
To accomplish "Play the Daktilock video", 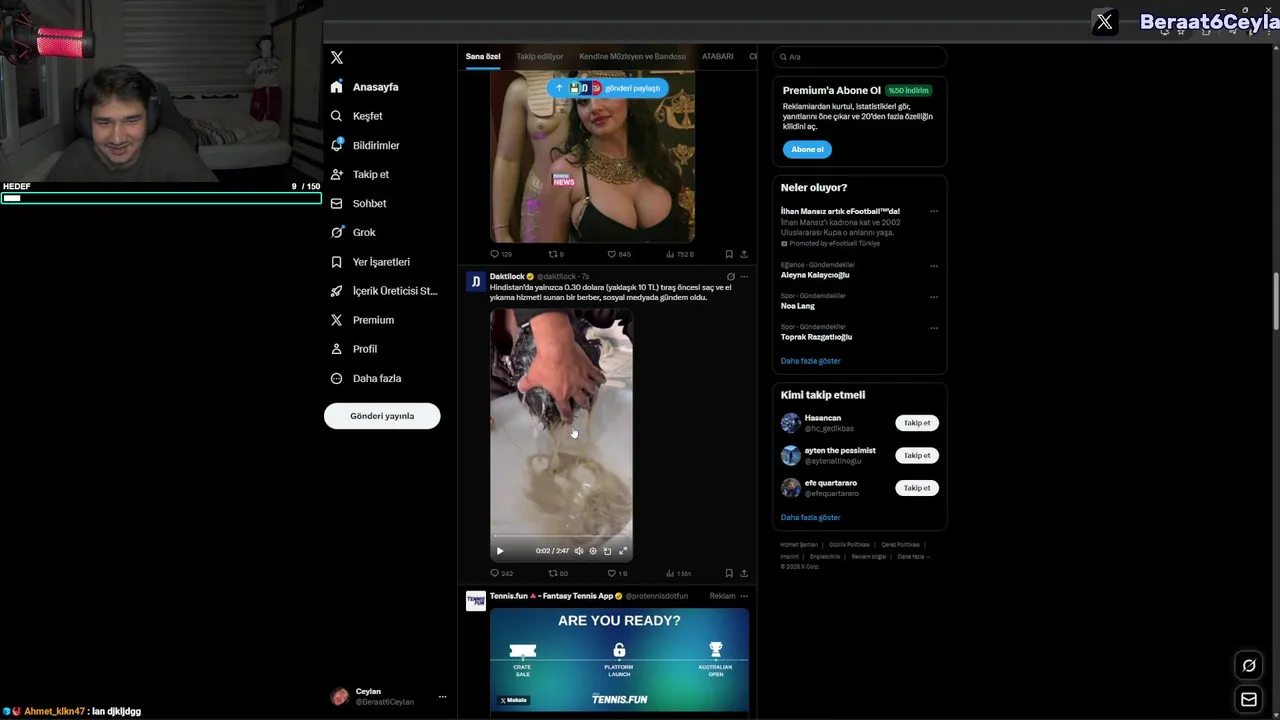I will (500, 551).
